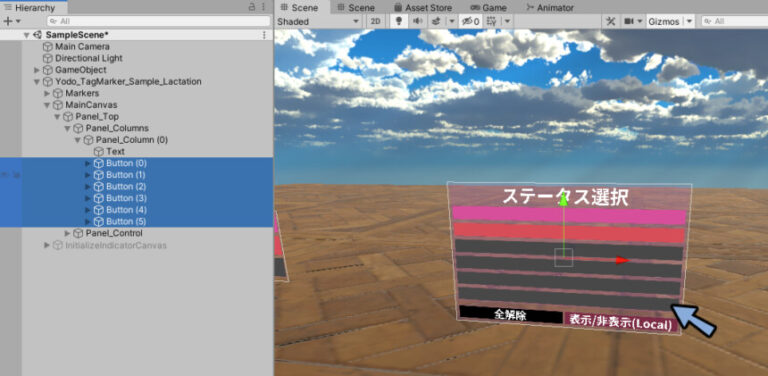Select Main Camera in the hierarchy
Viewport: 768px width, 376px height.
(82, 47)
